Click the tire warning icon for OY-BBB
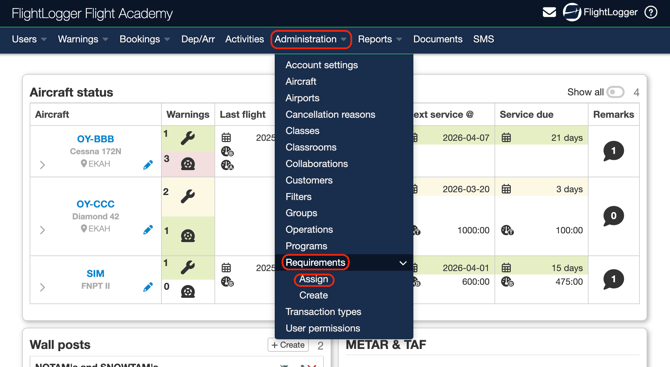The image size is (670, 367). 188,164
